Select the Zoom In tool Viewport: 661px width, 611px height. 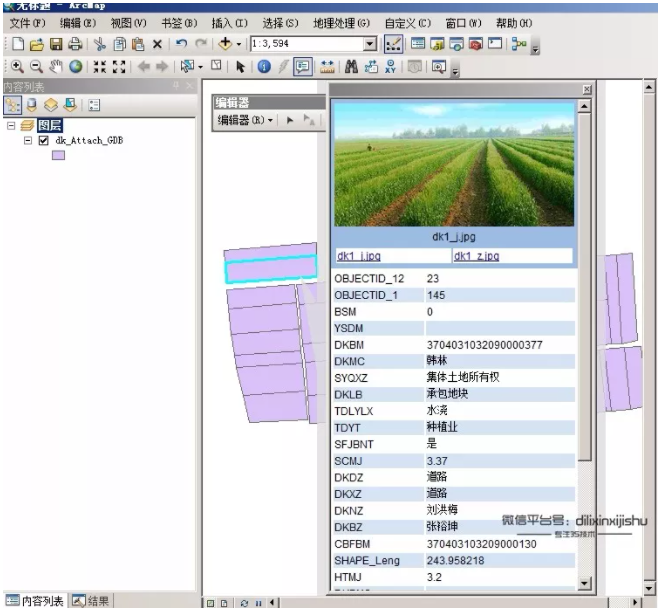coord(17,66)
